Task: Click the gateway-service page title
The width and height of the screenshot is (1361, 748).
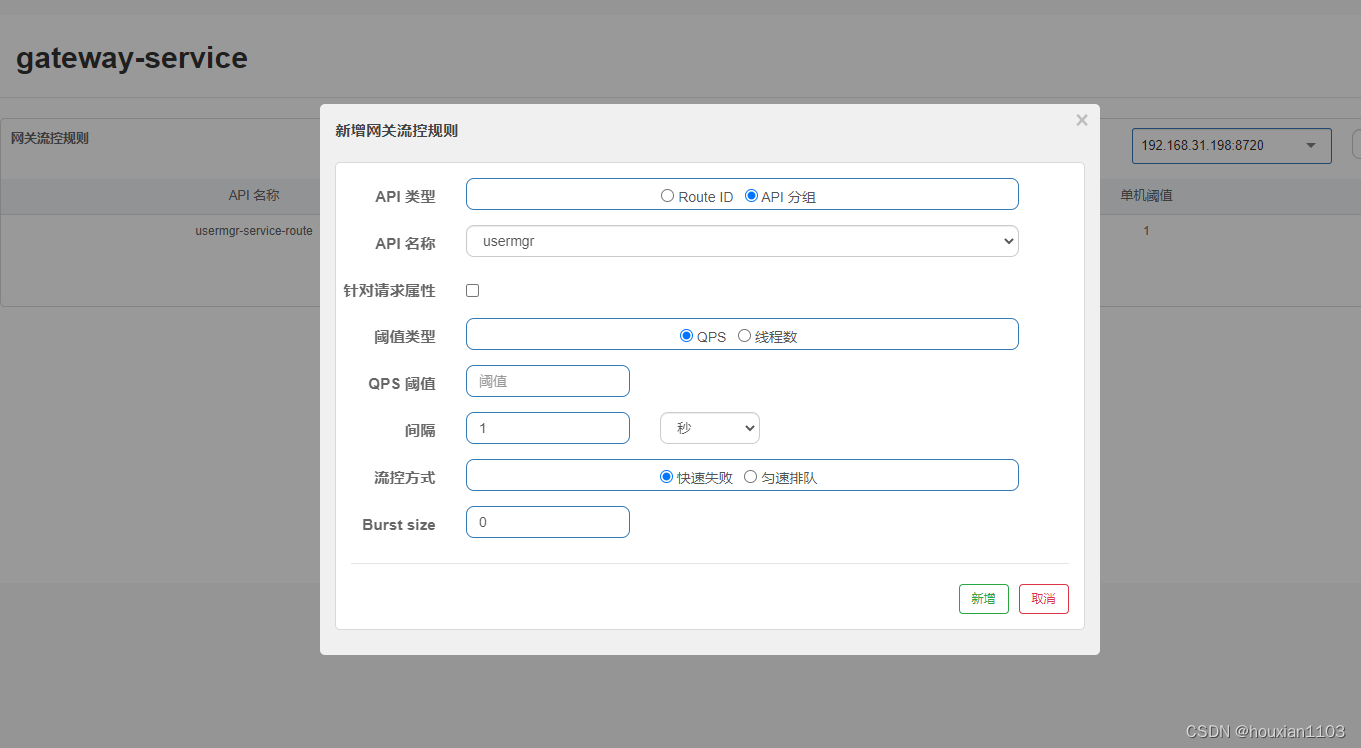Action: click(132, 58)
